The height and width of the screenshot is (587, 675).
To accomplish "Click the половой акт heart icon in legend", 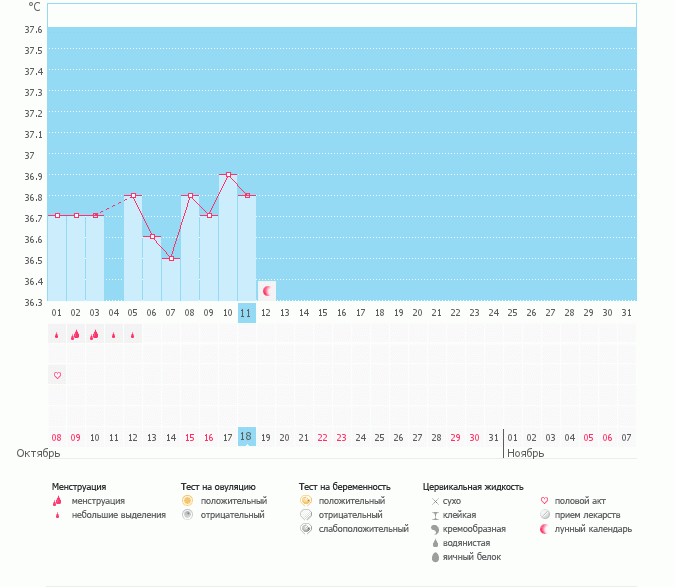I will (x=544, y=500).
